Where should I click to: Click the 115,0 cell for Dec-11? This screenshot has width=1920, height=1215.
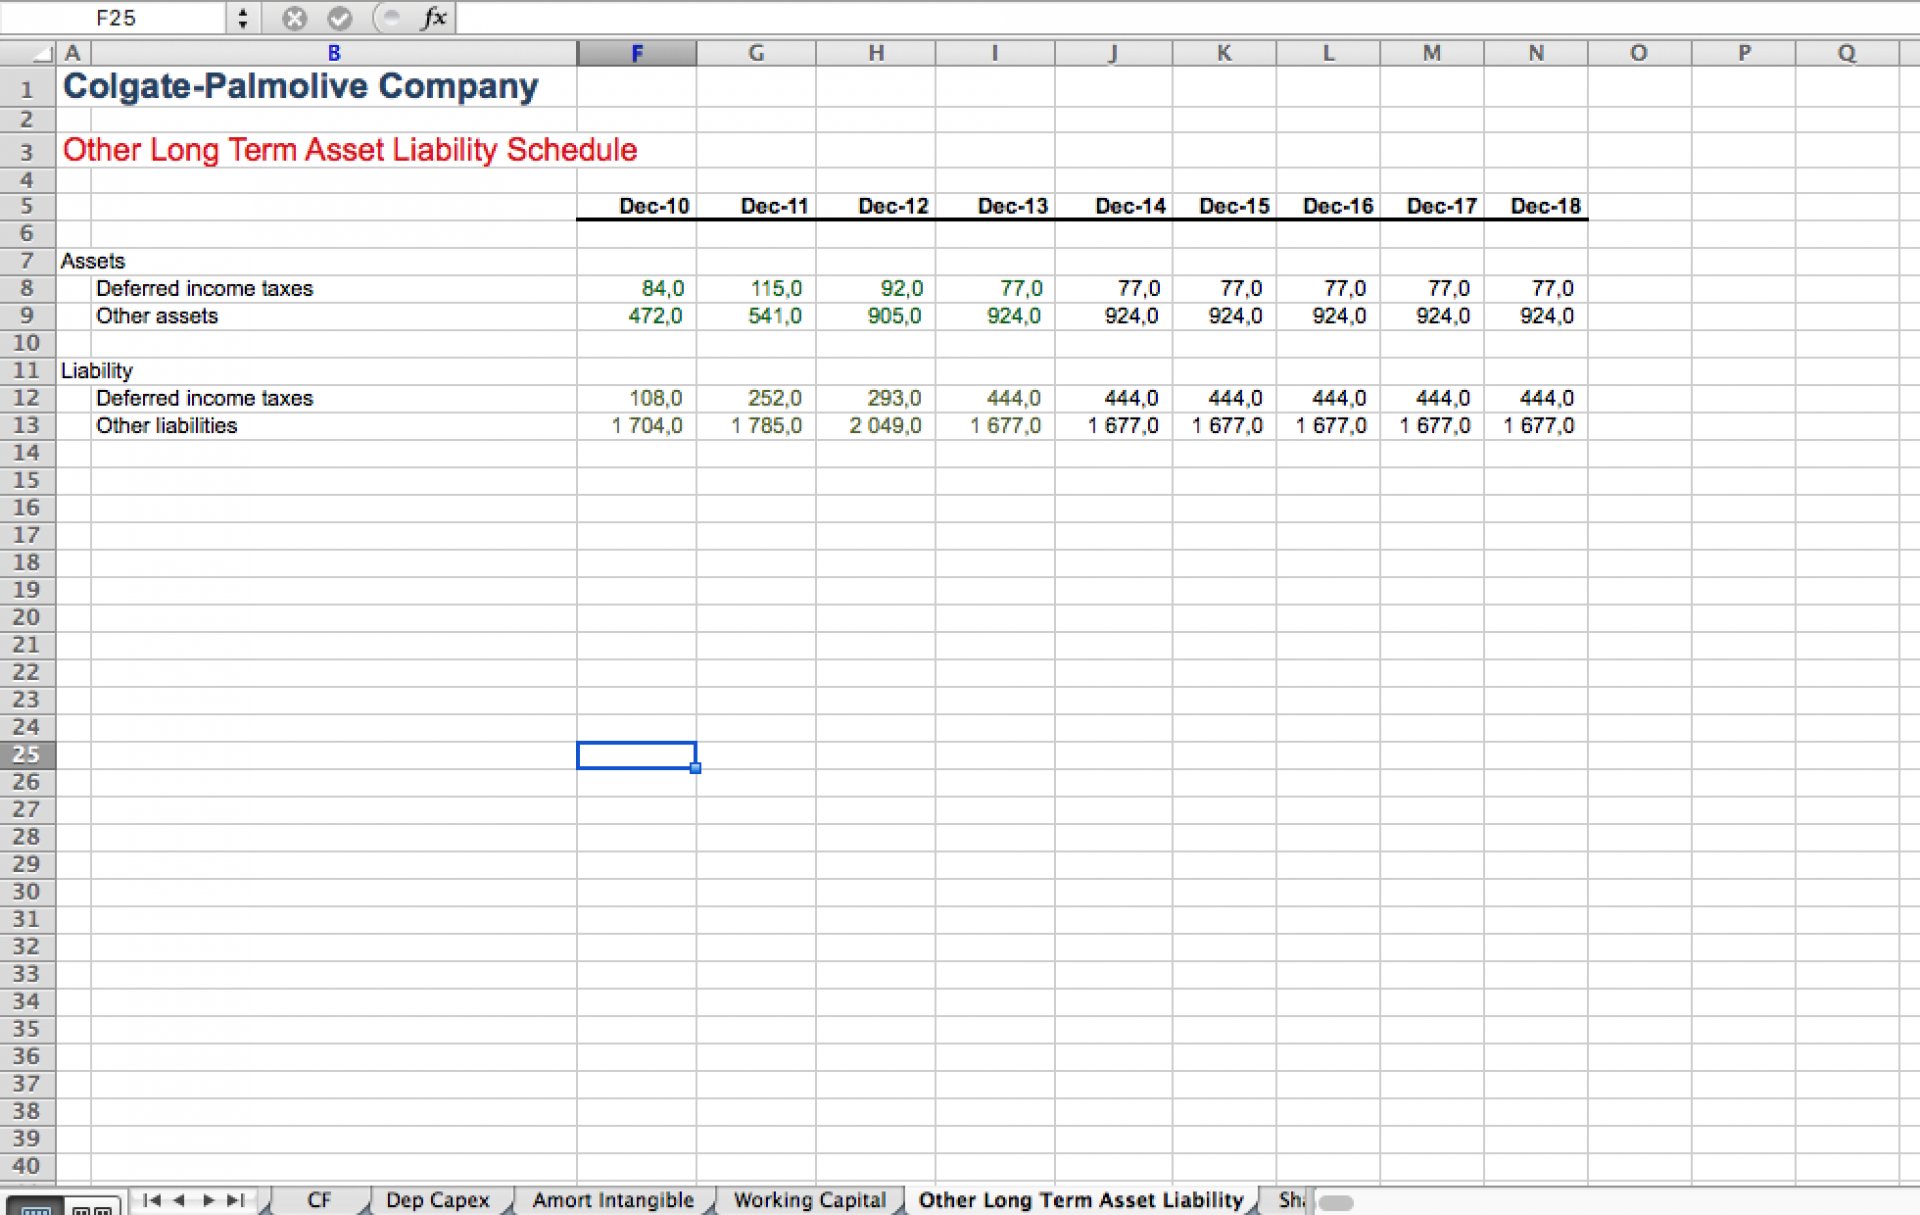pos(756,288)
